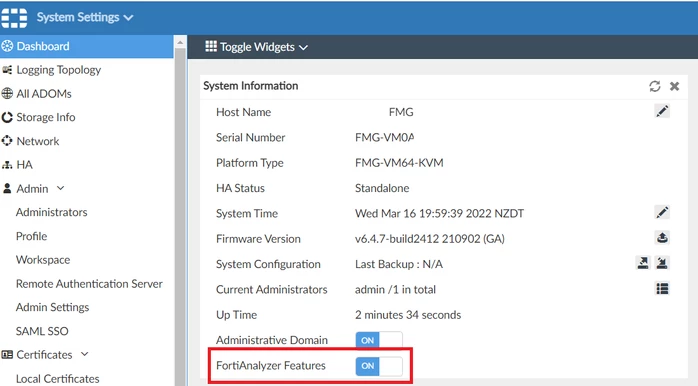Click the '2 minutes 34 seconds' uptime
The image size is (698, 386).
(408, 315)
